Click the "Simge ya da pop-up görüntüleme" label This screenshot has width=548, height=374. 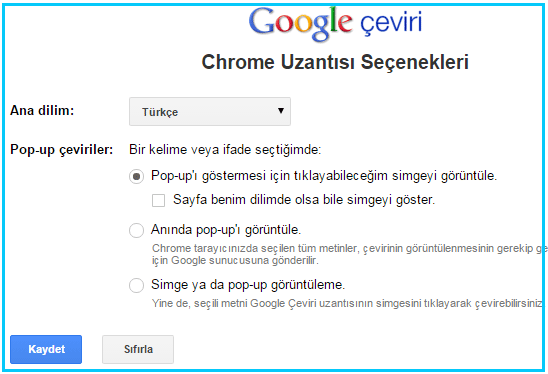[248, 285]
